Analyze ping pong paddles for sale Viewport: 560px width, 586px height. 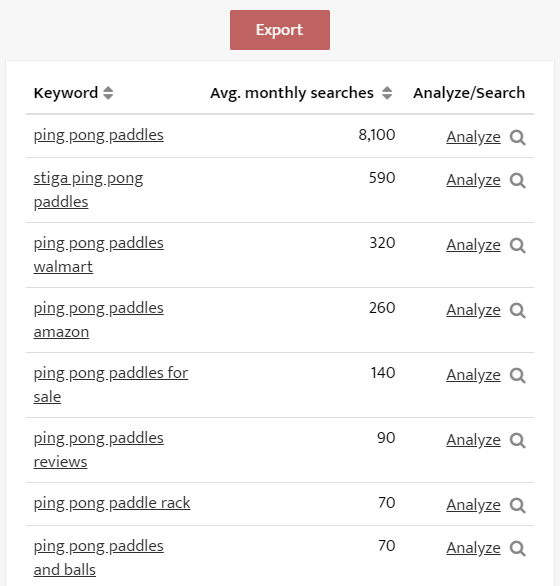[473, 375]
